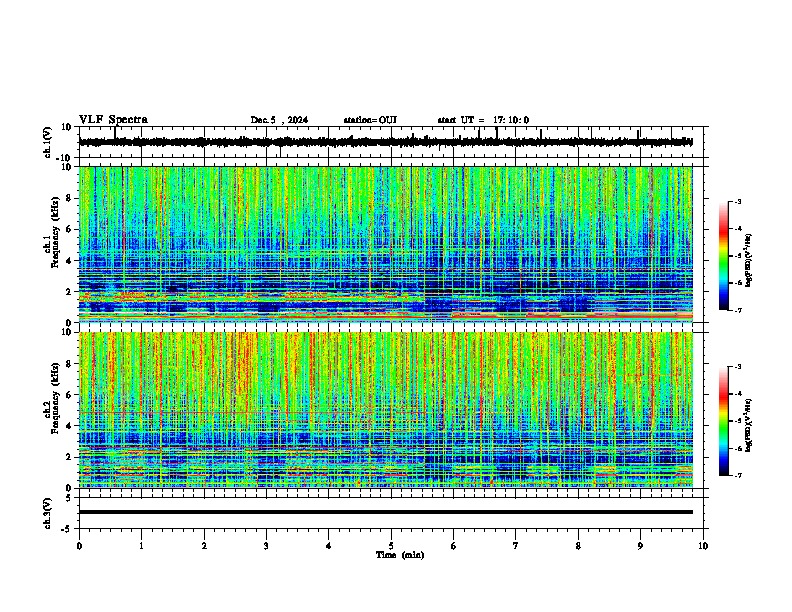Click the "VLF Spectra" plot title

point(113,120)
